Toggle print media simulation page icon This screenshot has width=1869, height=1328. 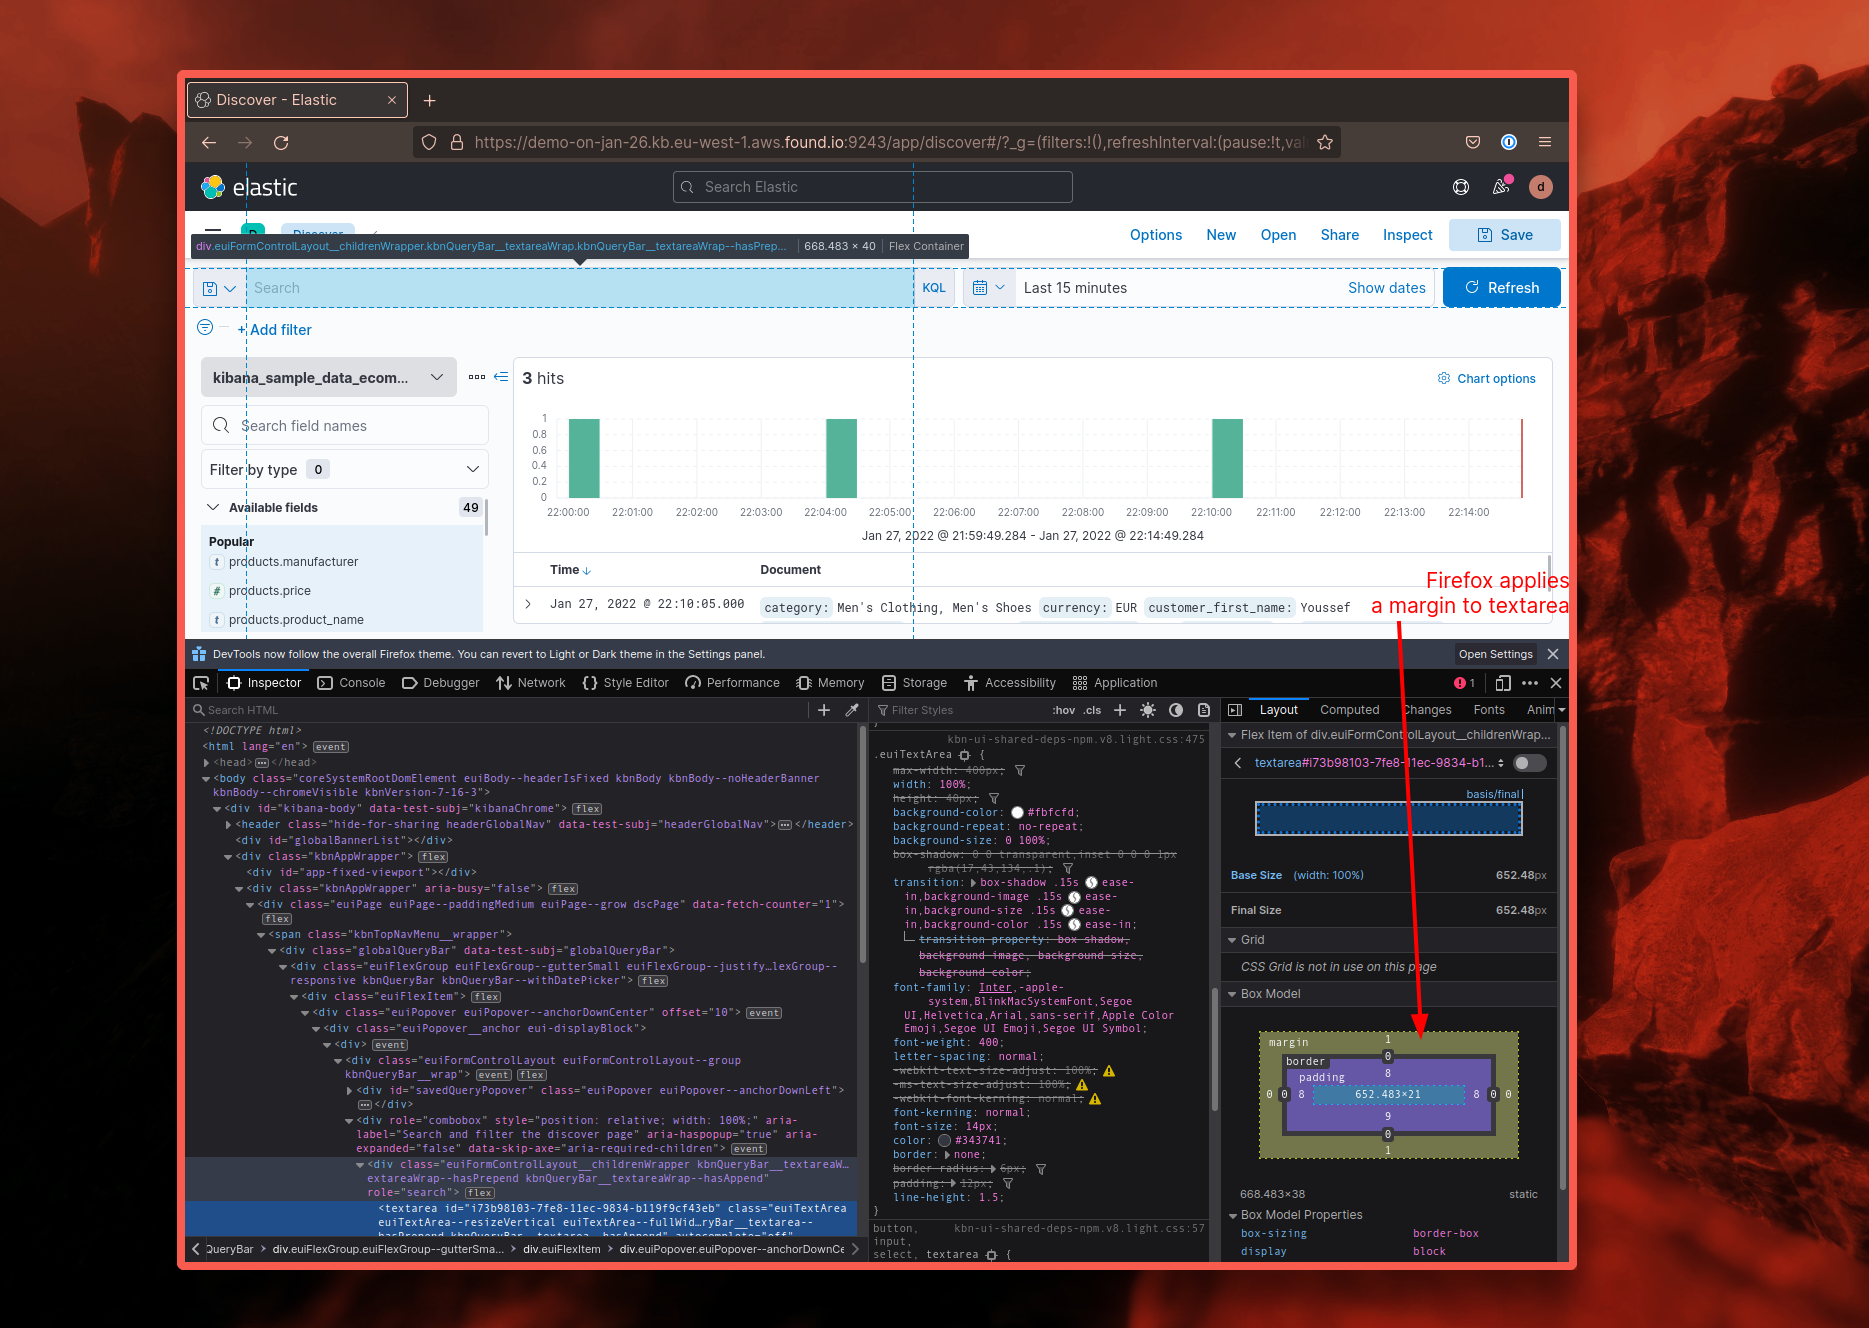pyautogui.click(x=1204, y=710)
